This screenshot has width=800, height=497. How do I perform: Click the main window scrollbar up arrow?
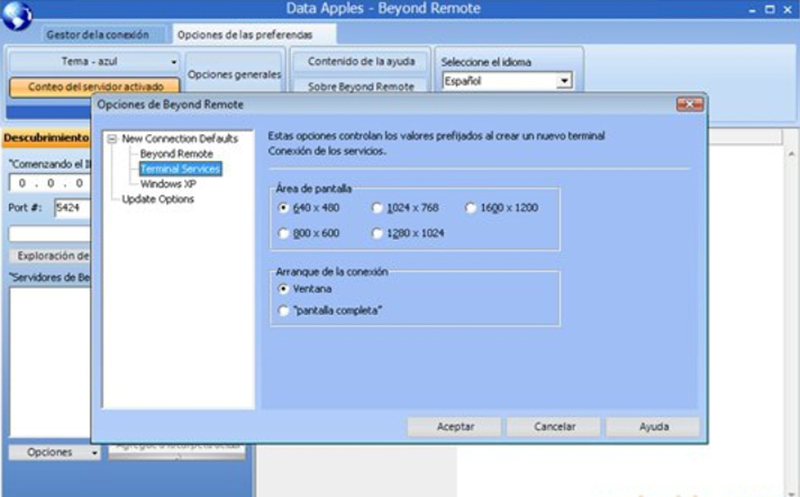791,153
